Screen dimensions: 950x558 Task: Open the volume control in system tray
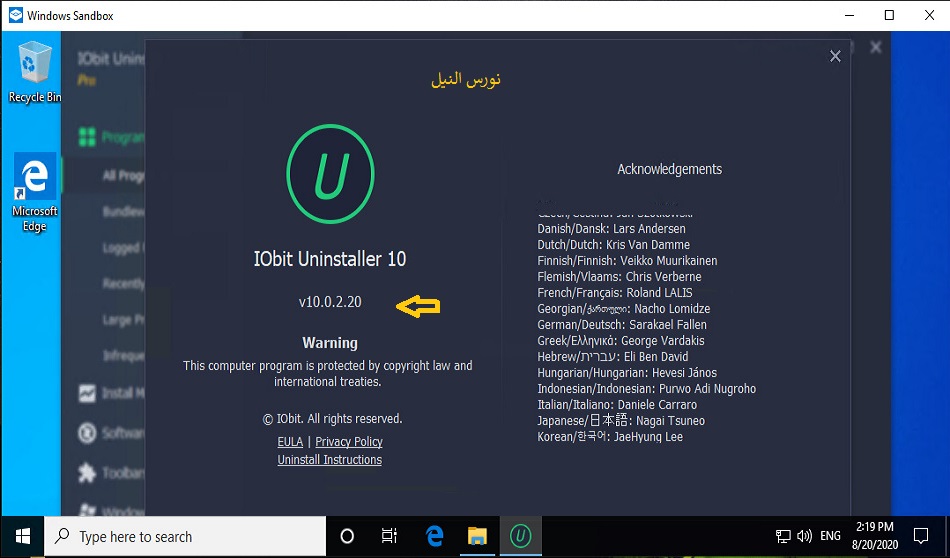tap(803, 536)
